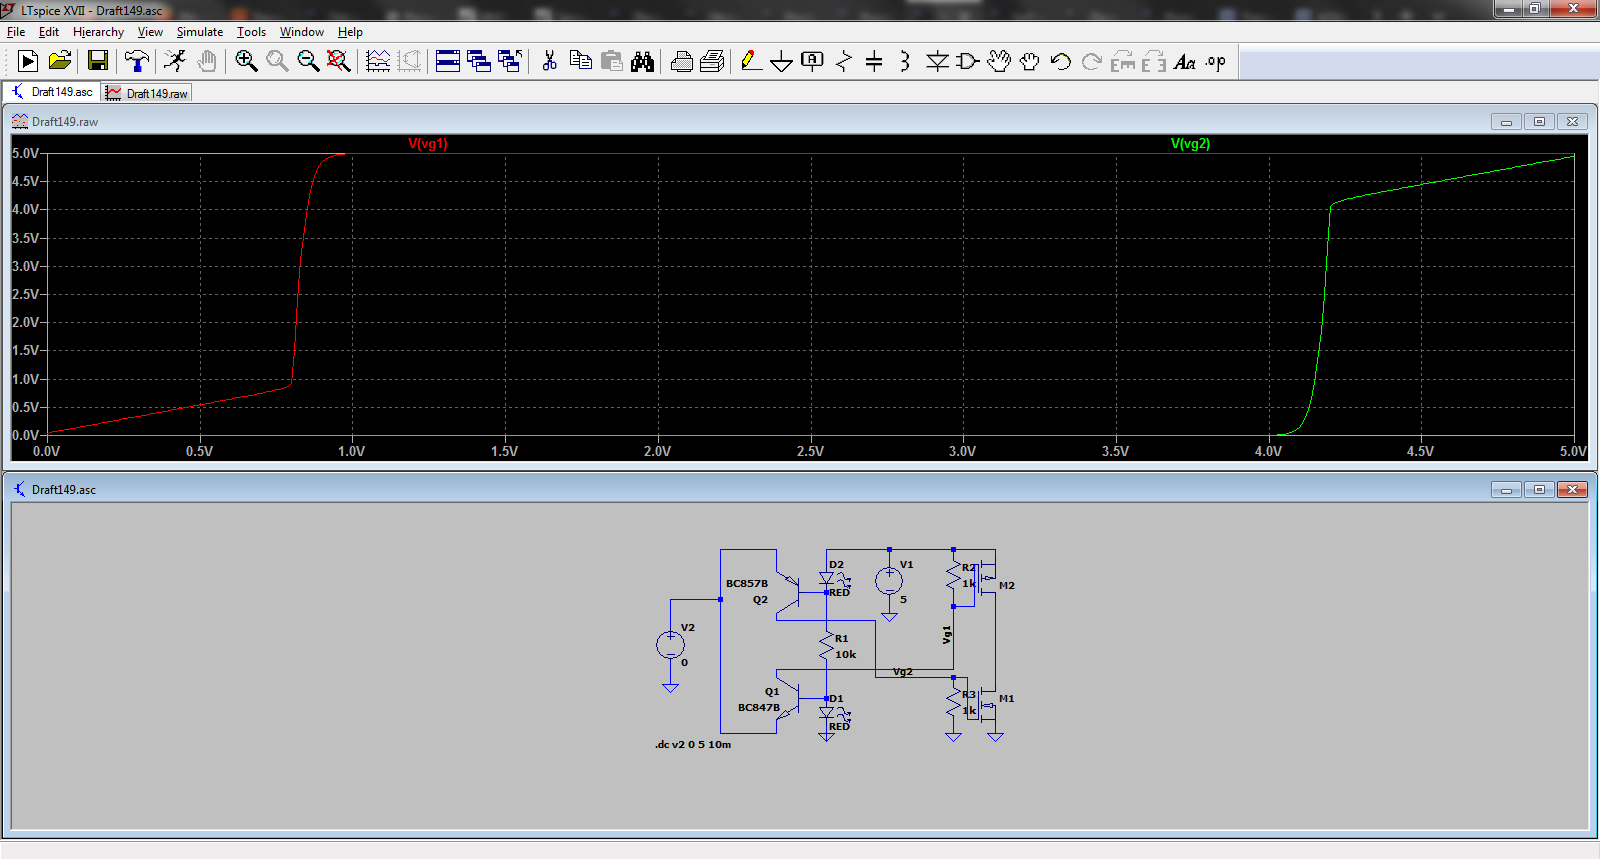Select the Label Net tool

pyautogui.click(x=812, y=62)
